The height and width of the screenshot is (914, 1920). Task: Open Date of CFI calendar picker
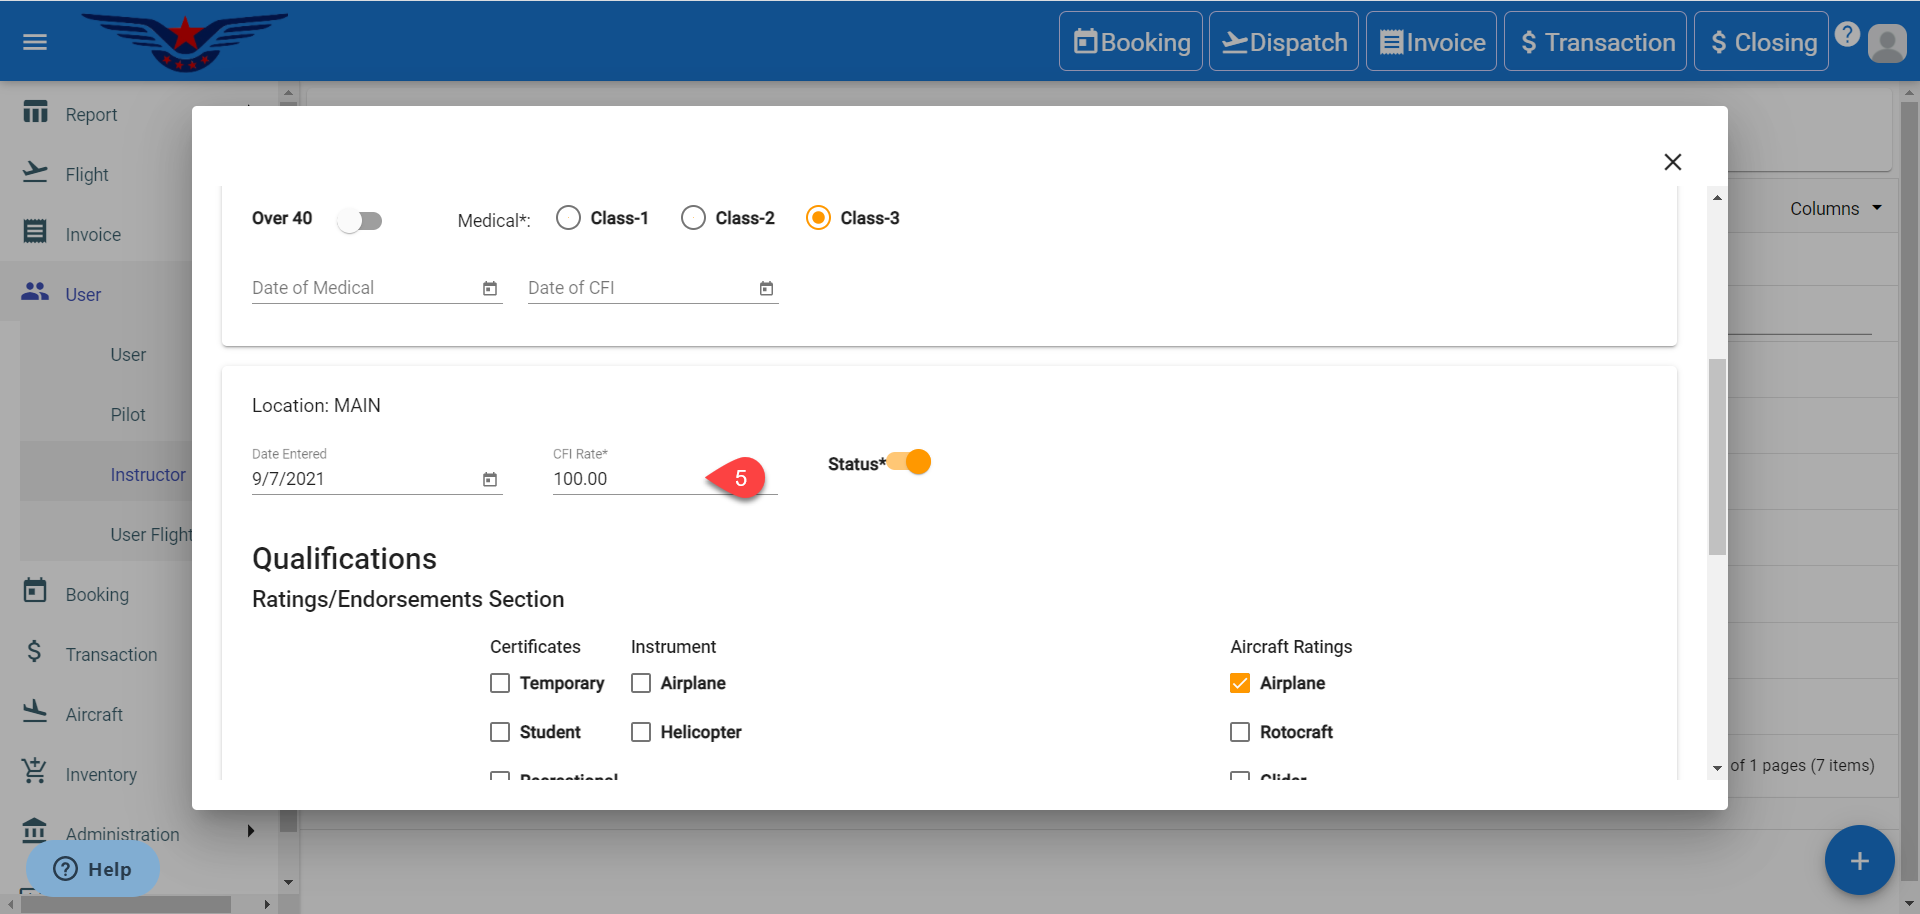[x=766, y=289]
